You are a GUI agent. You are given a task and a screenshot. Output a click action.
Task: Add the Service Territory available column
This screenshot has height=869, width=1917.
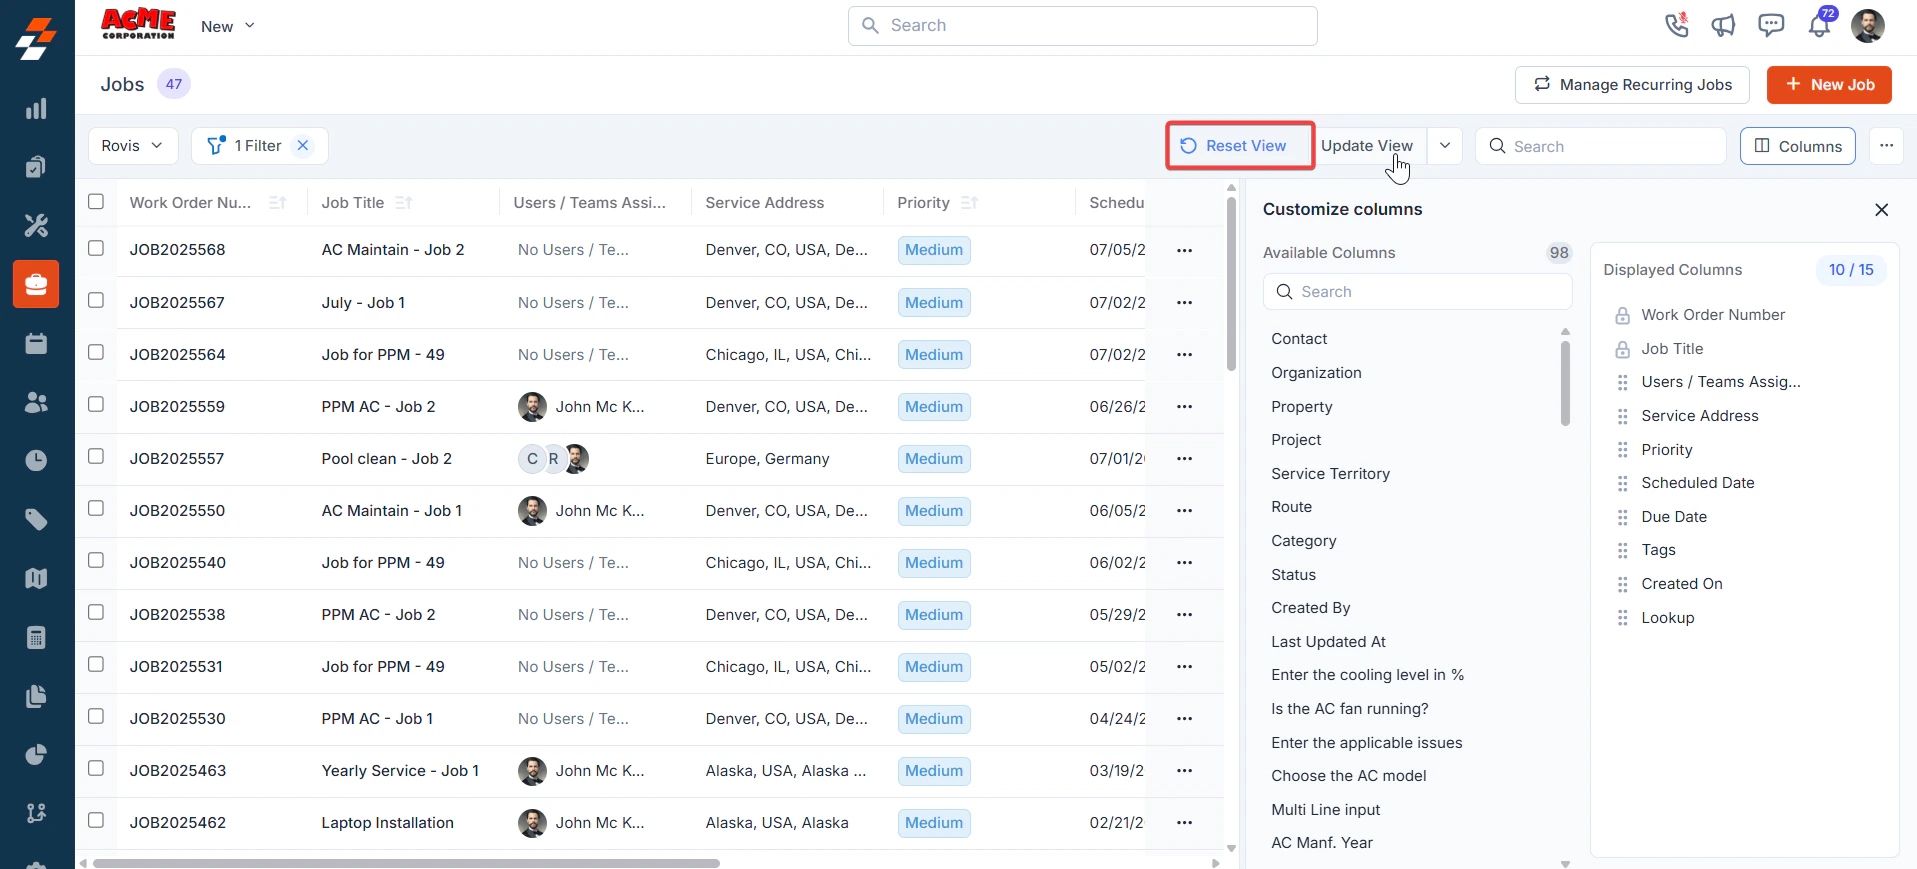click(1330, 474)
